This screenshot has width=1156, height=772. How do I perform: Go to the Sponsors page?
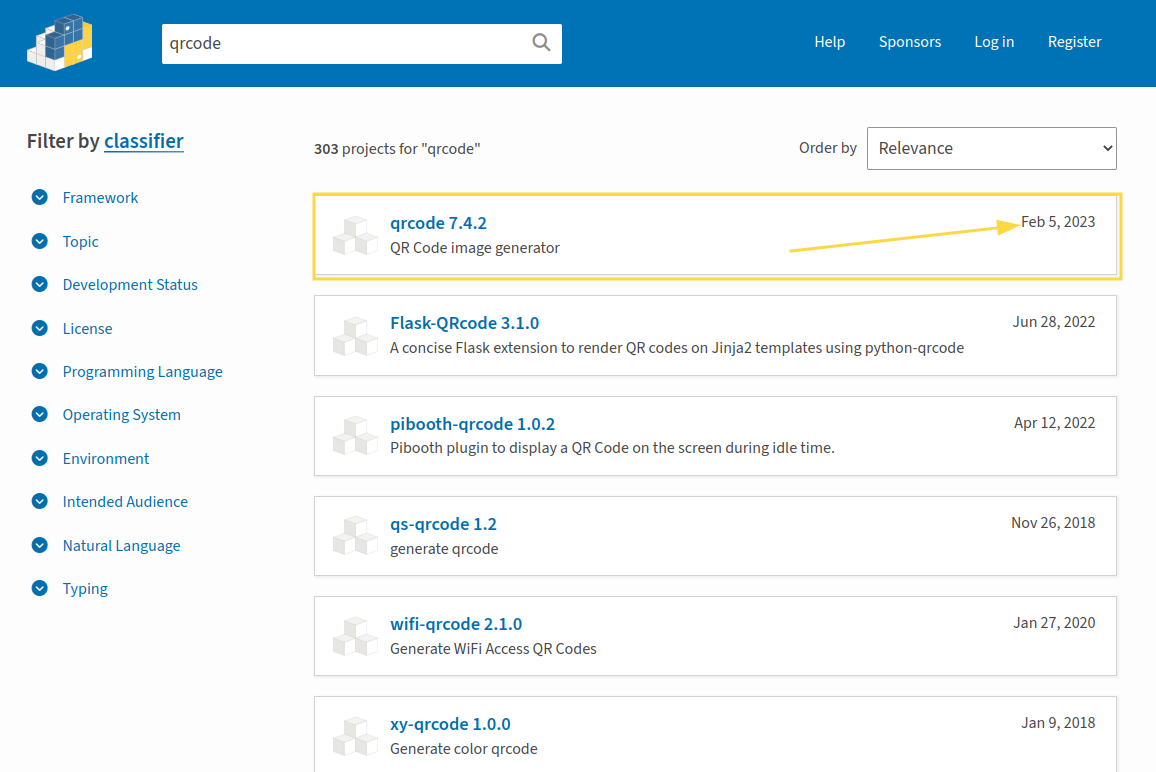(909, 42)
